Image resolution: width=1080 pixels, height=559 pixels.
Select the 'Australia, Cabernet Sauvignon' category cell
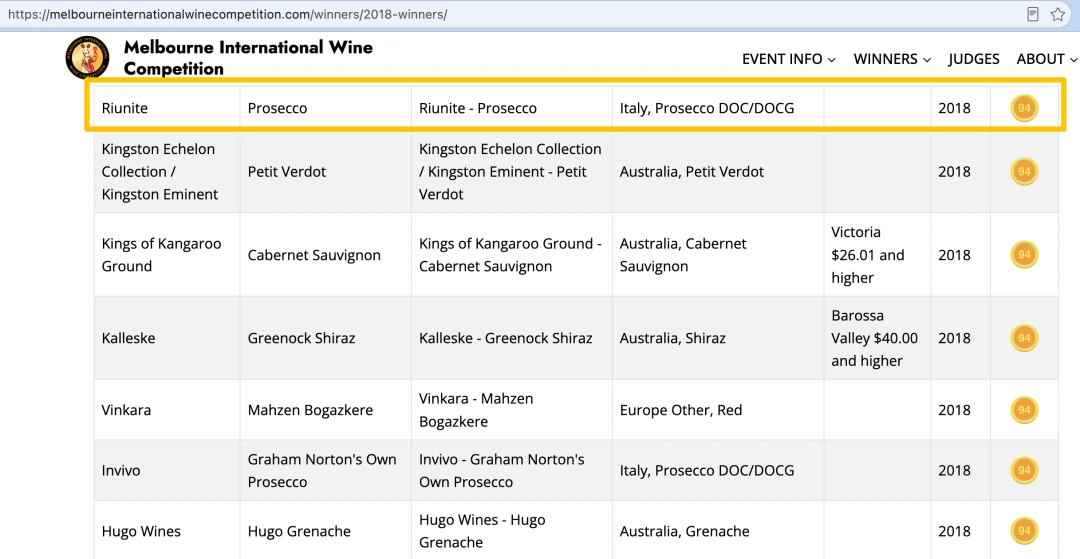(x=718, y=255)
